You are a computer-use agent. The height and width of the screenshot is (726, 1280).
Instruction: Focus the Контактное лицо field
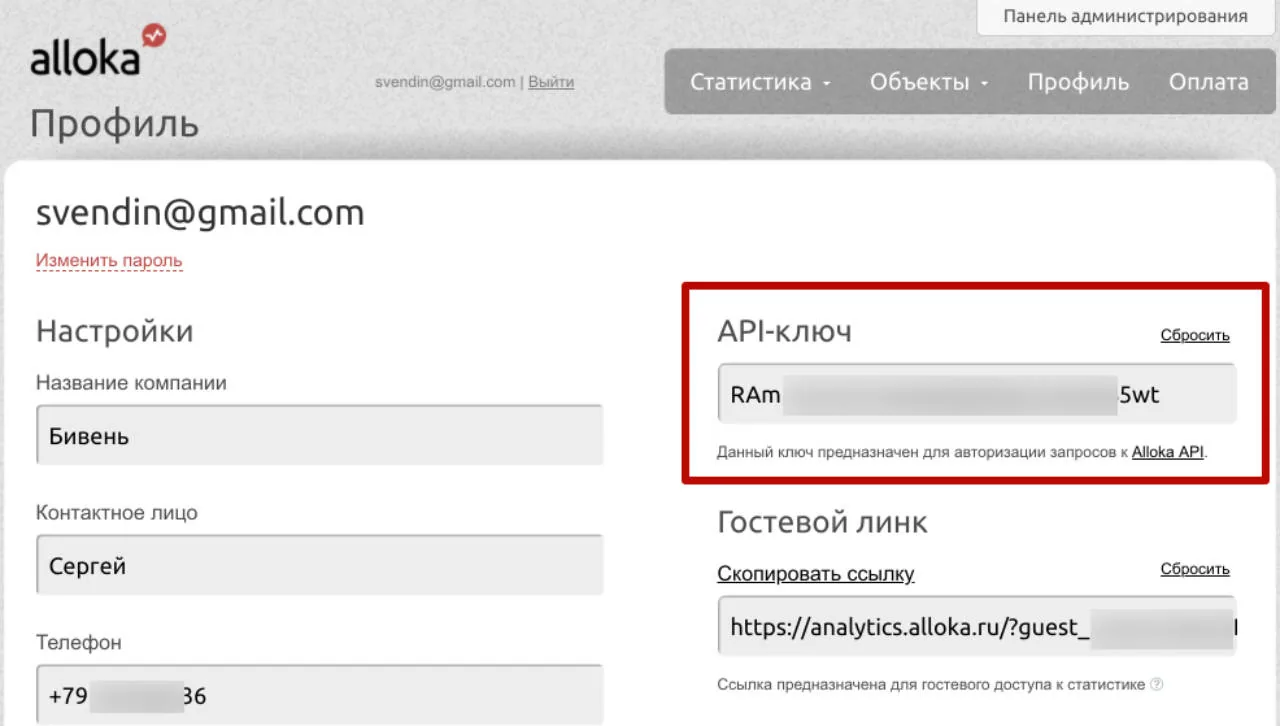point(320,565)
